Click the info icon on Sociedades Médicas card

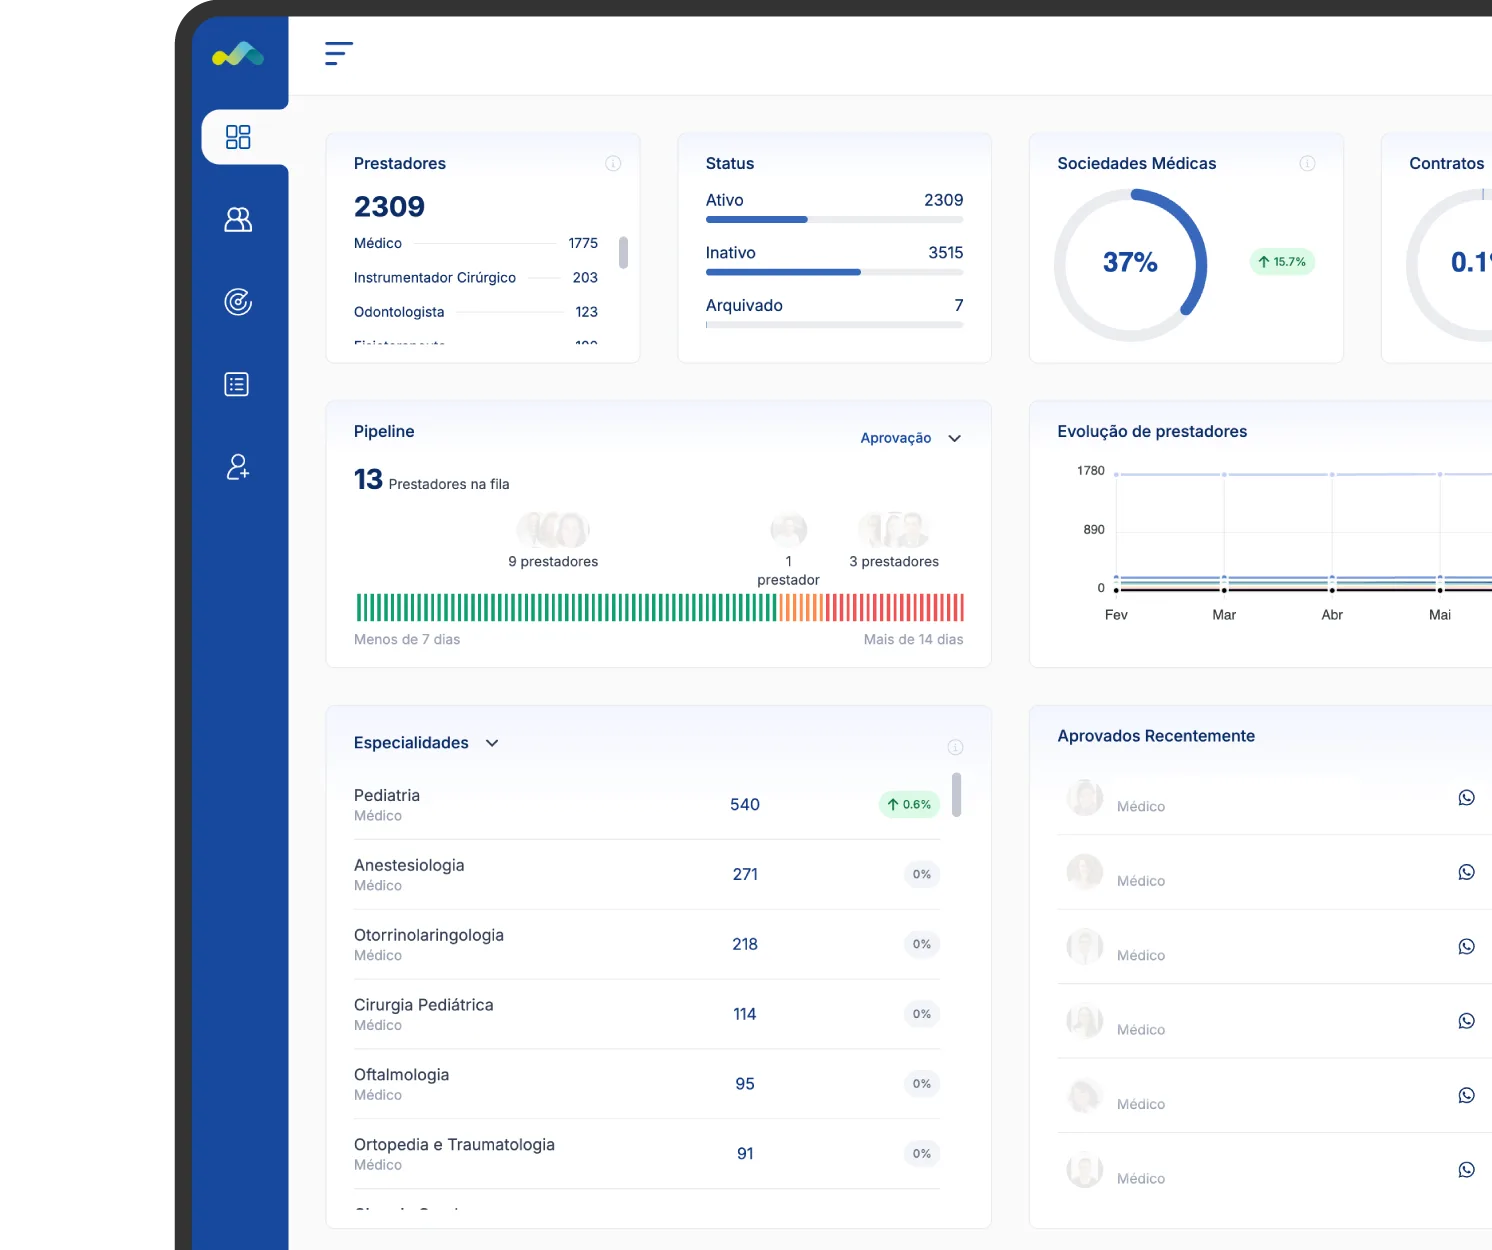pyautogui.click(x=1307, y=164)
